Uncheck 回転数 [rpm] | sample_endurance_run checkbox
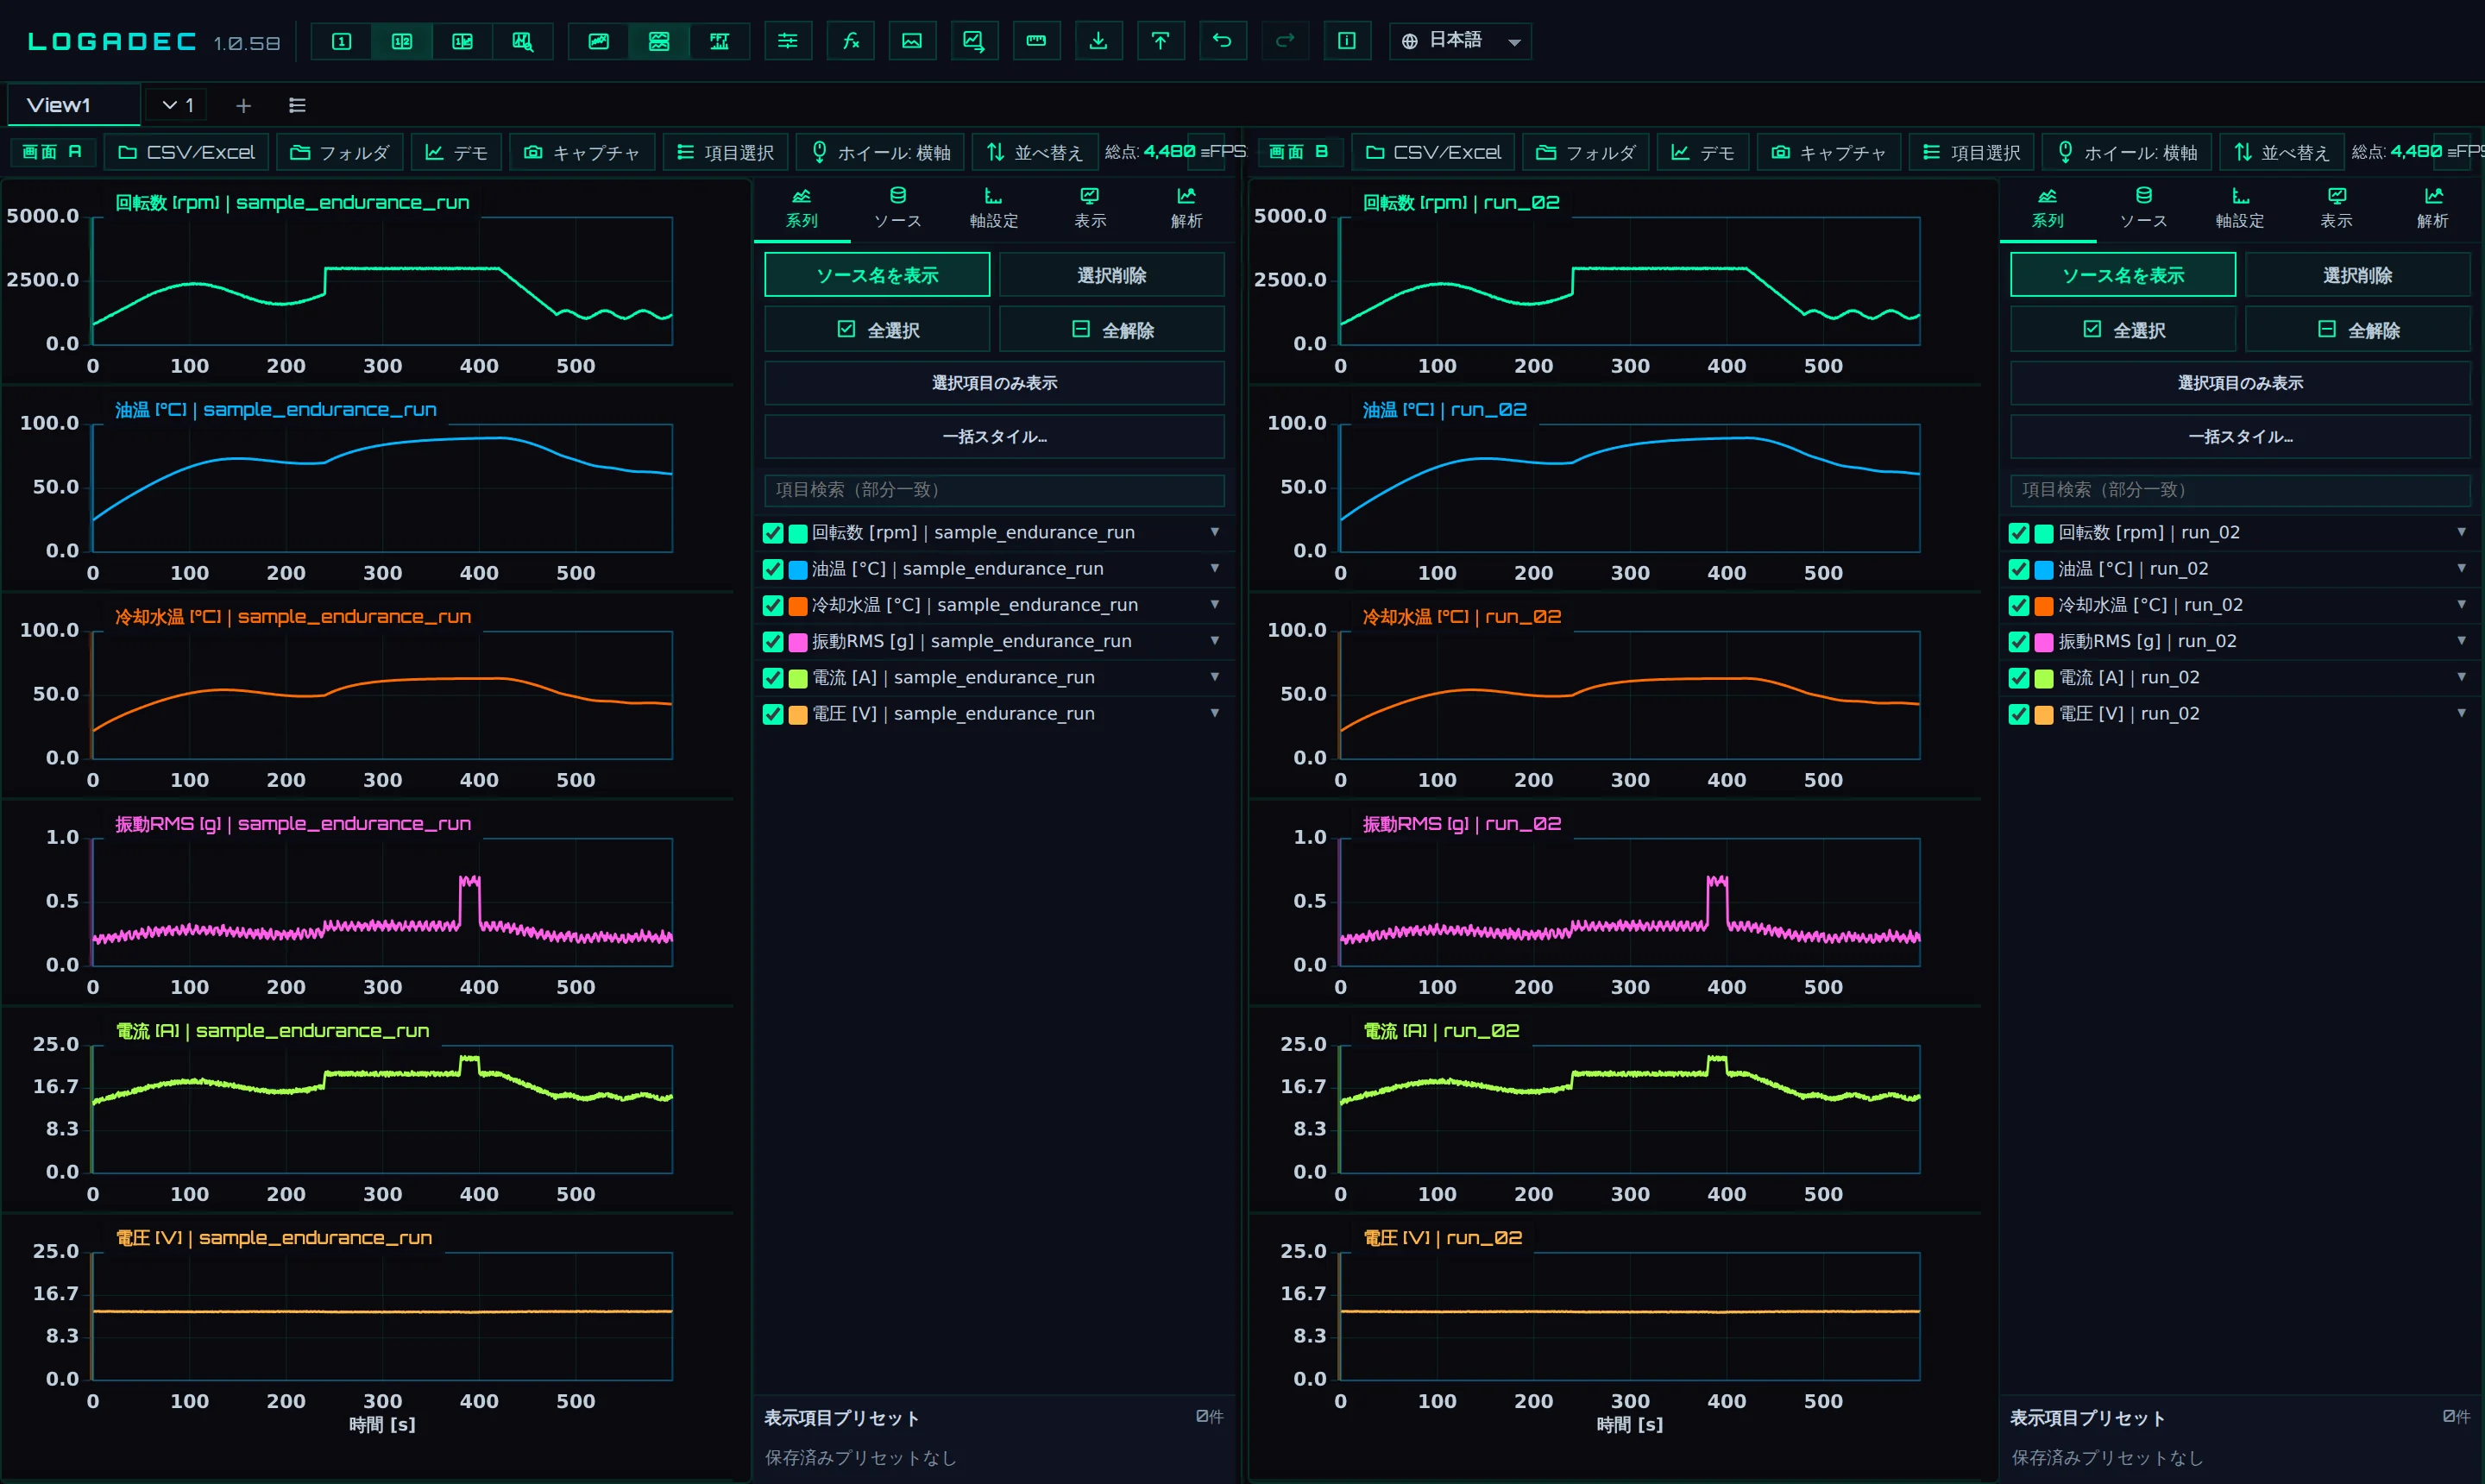 click(x=773, y=533)
